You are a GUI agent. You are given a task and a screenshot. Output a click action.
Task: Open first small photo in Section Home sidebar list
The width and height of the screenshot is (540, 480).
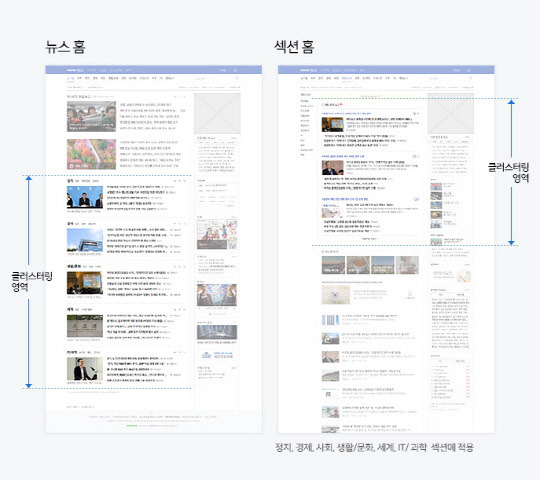(436, 187)
